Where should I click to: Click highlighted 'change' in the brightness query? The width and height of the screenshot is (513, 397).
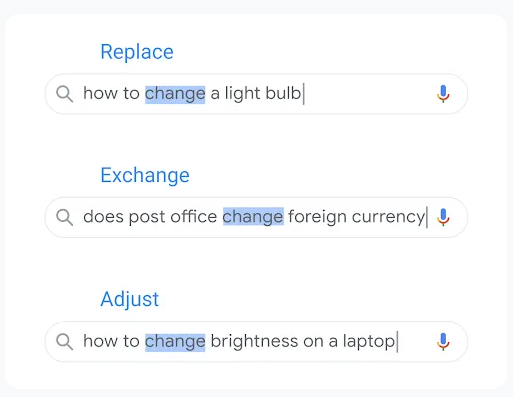175,342
